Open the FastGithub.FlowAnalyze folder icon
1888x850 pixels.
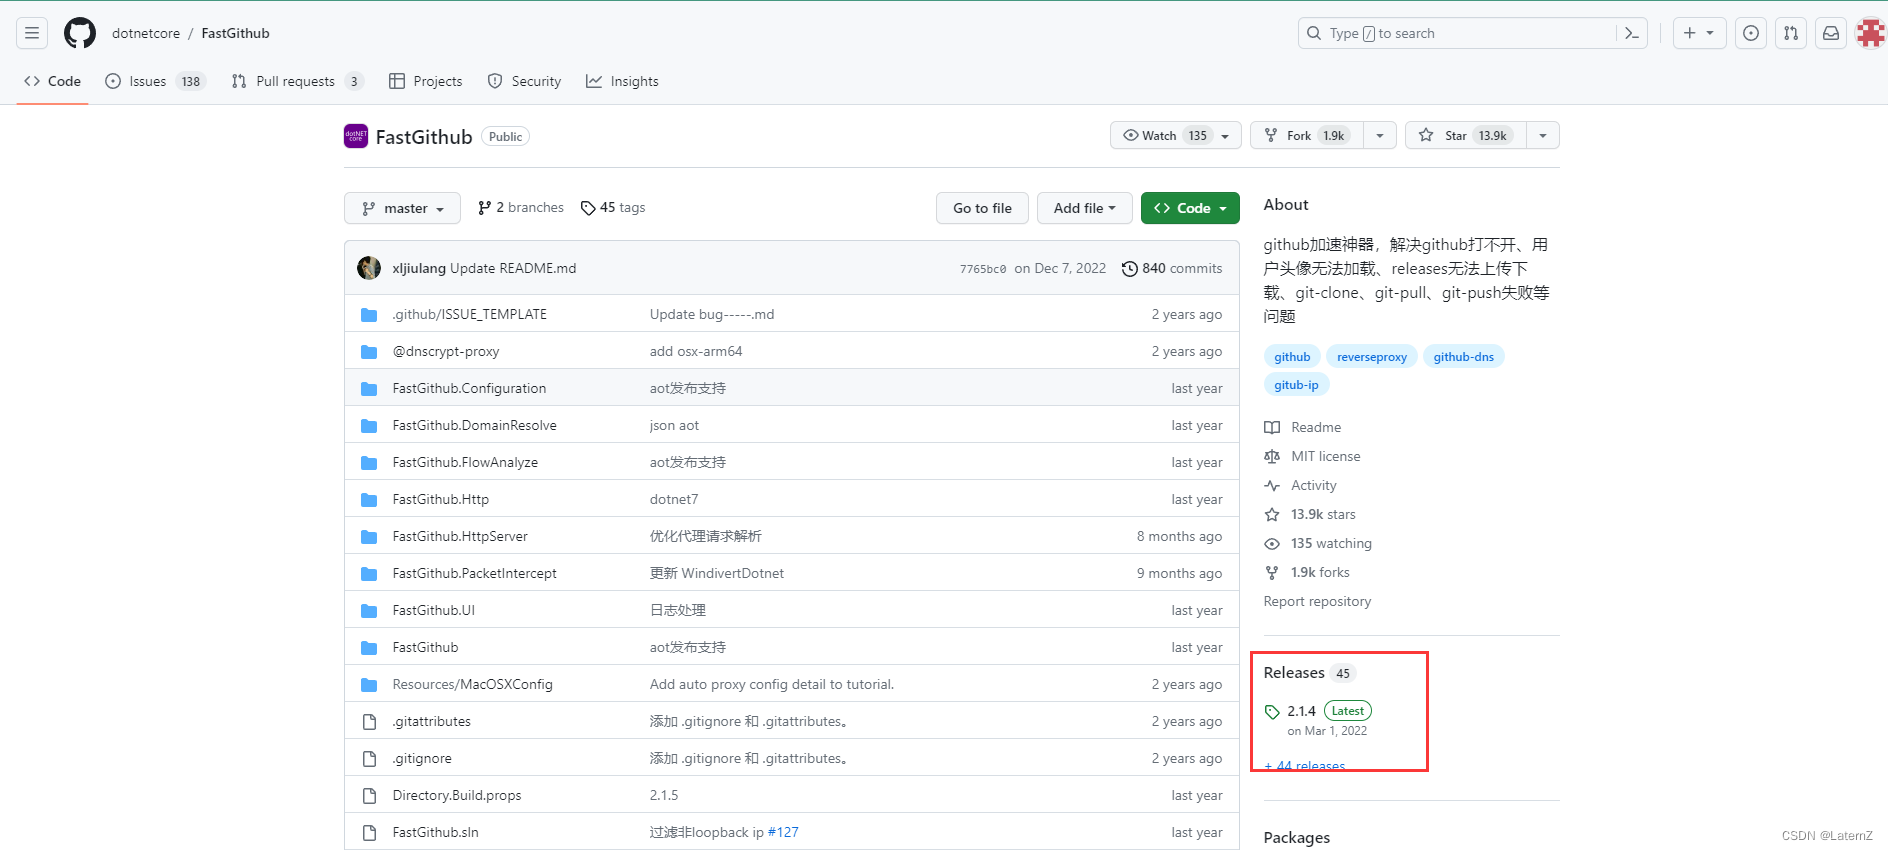pyautogui.click(x=369, y=462)
